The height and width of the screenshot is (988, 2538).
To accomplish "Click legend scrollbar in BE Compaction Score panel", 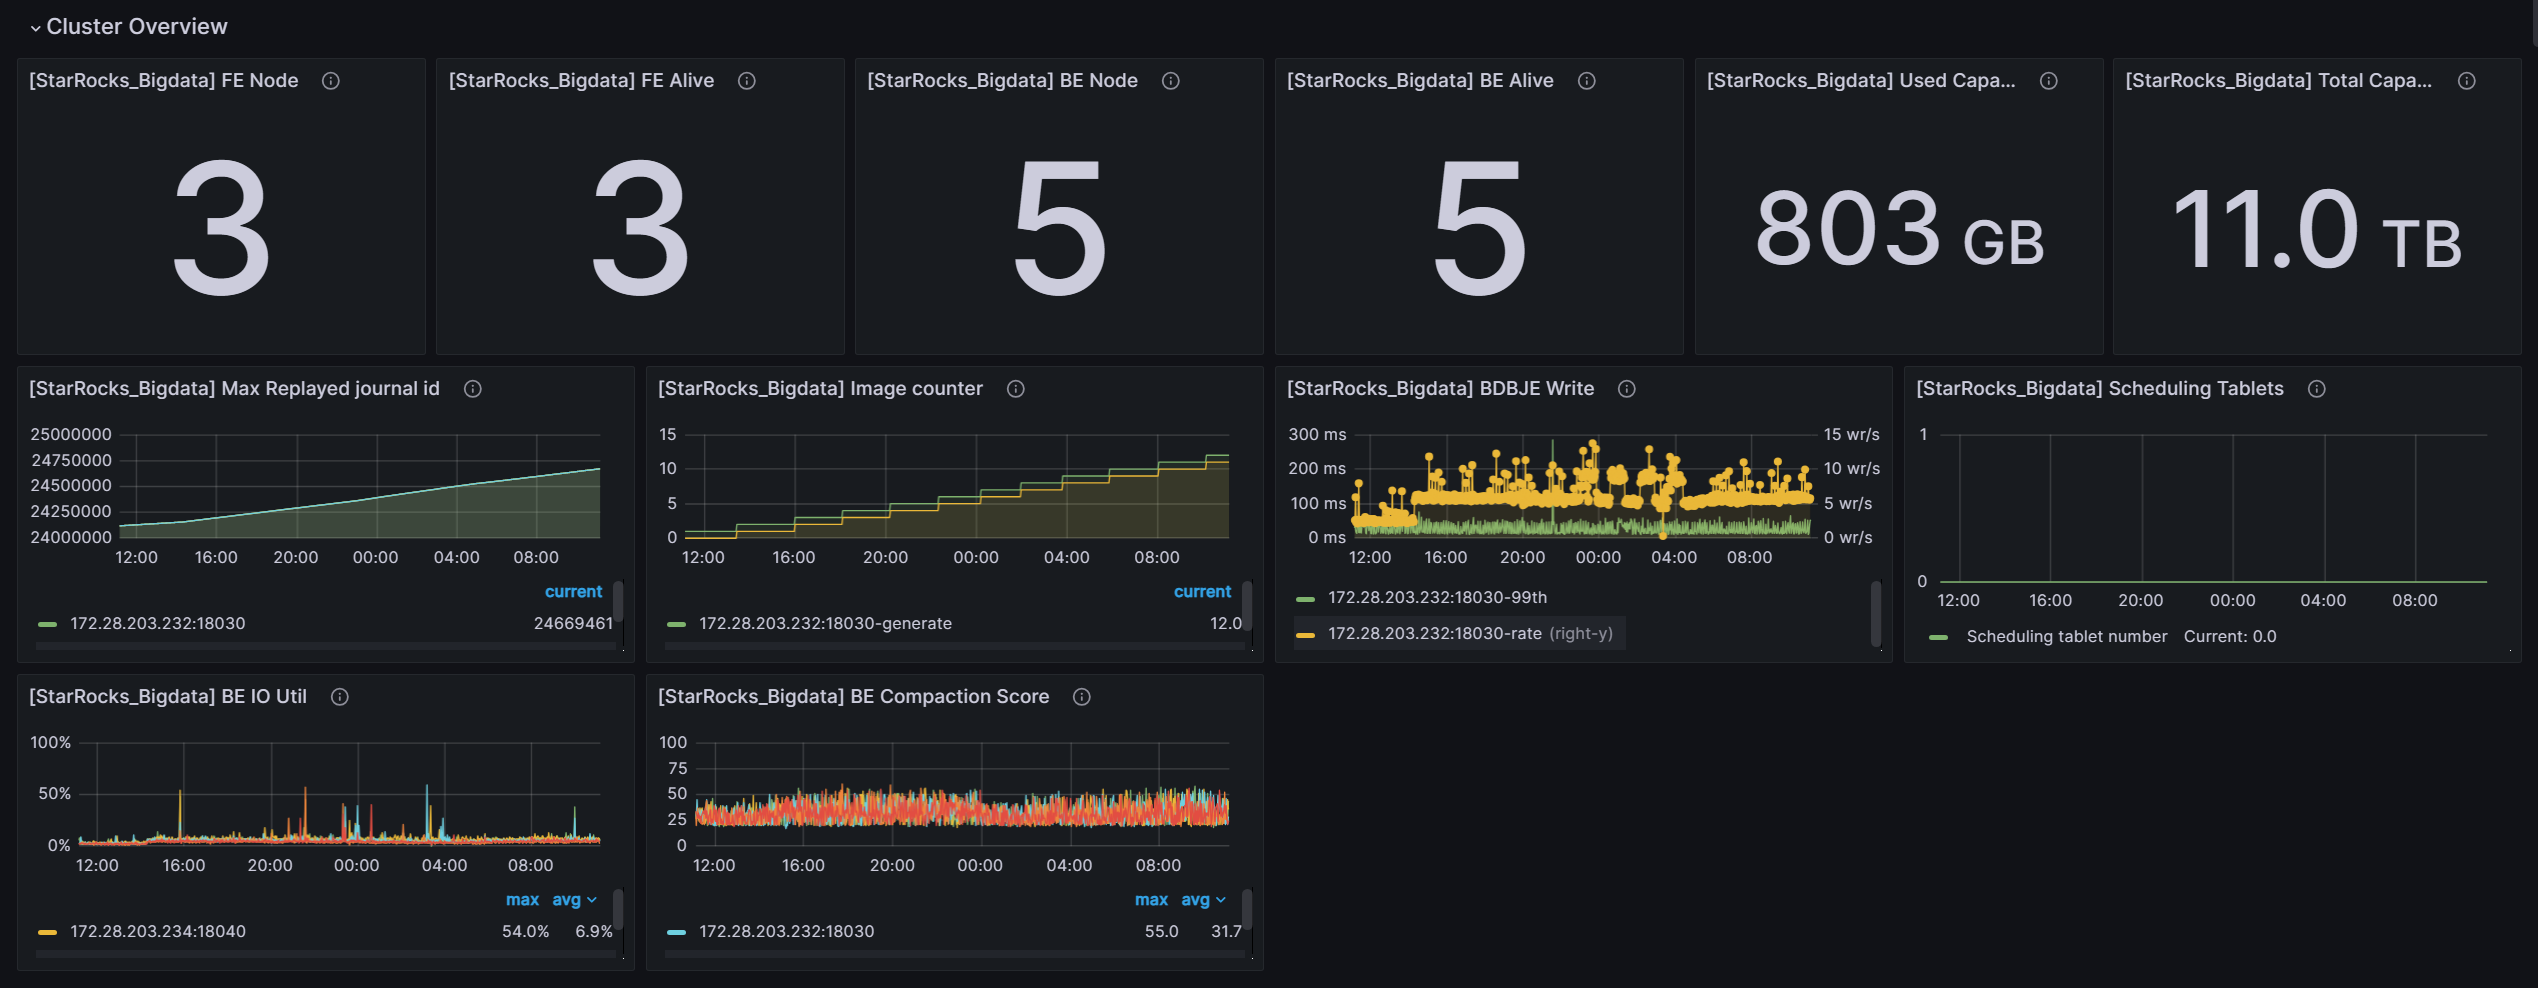I will [x=1247, y=910].
